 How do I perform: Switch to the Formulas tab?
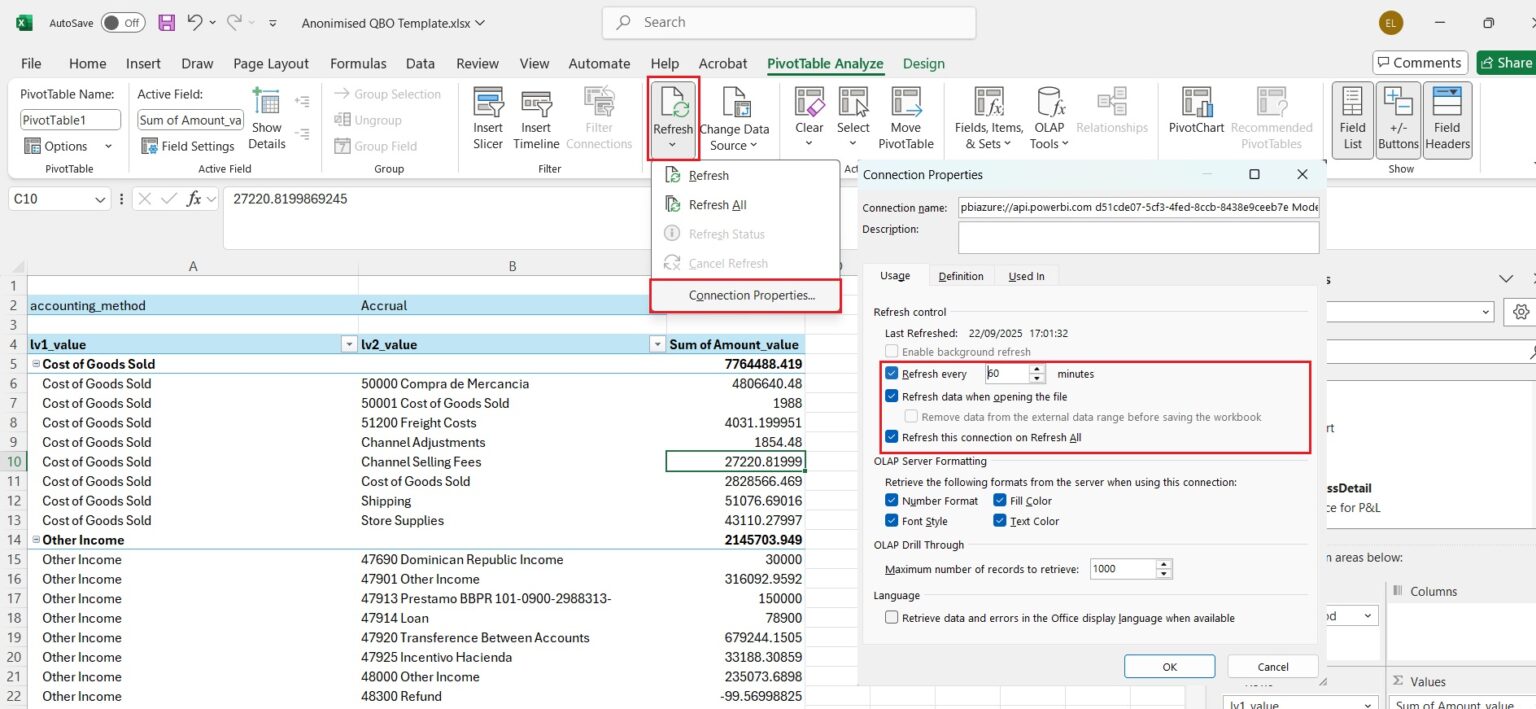[358, 63]
